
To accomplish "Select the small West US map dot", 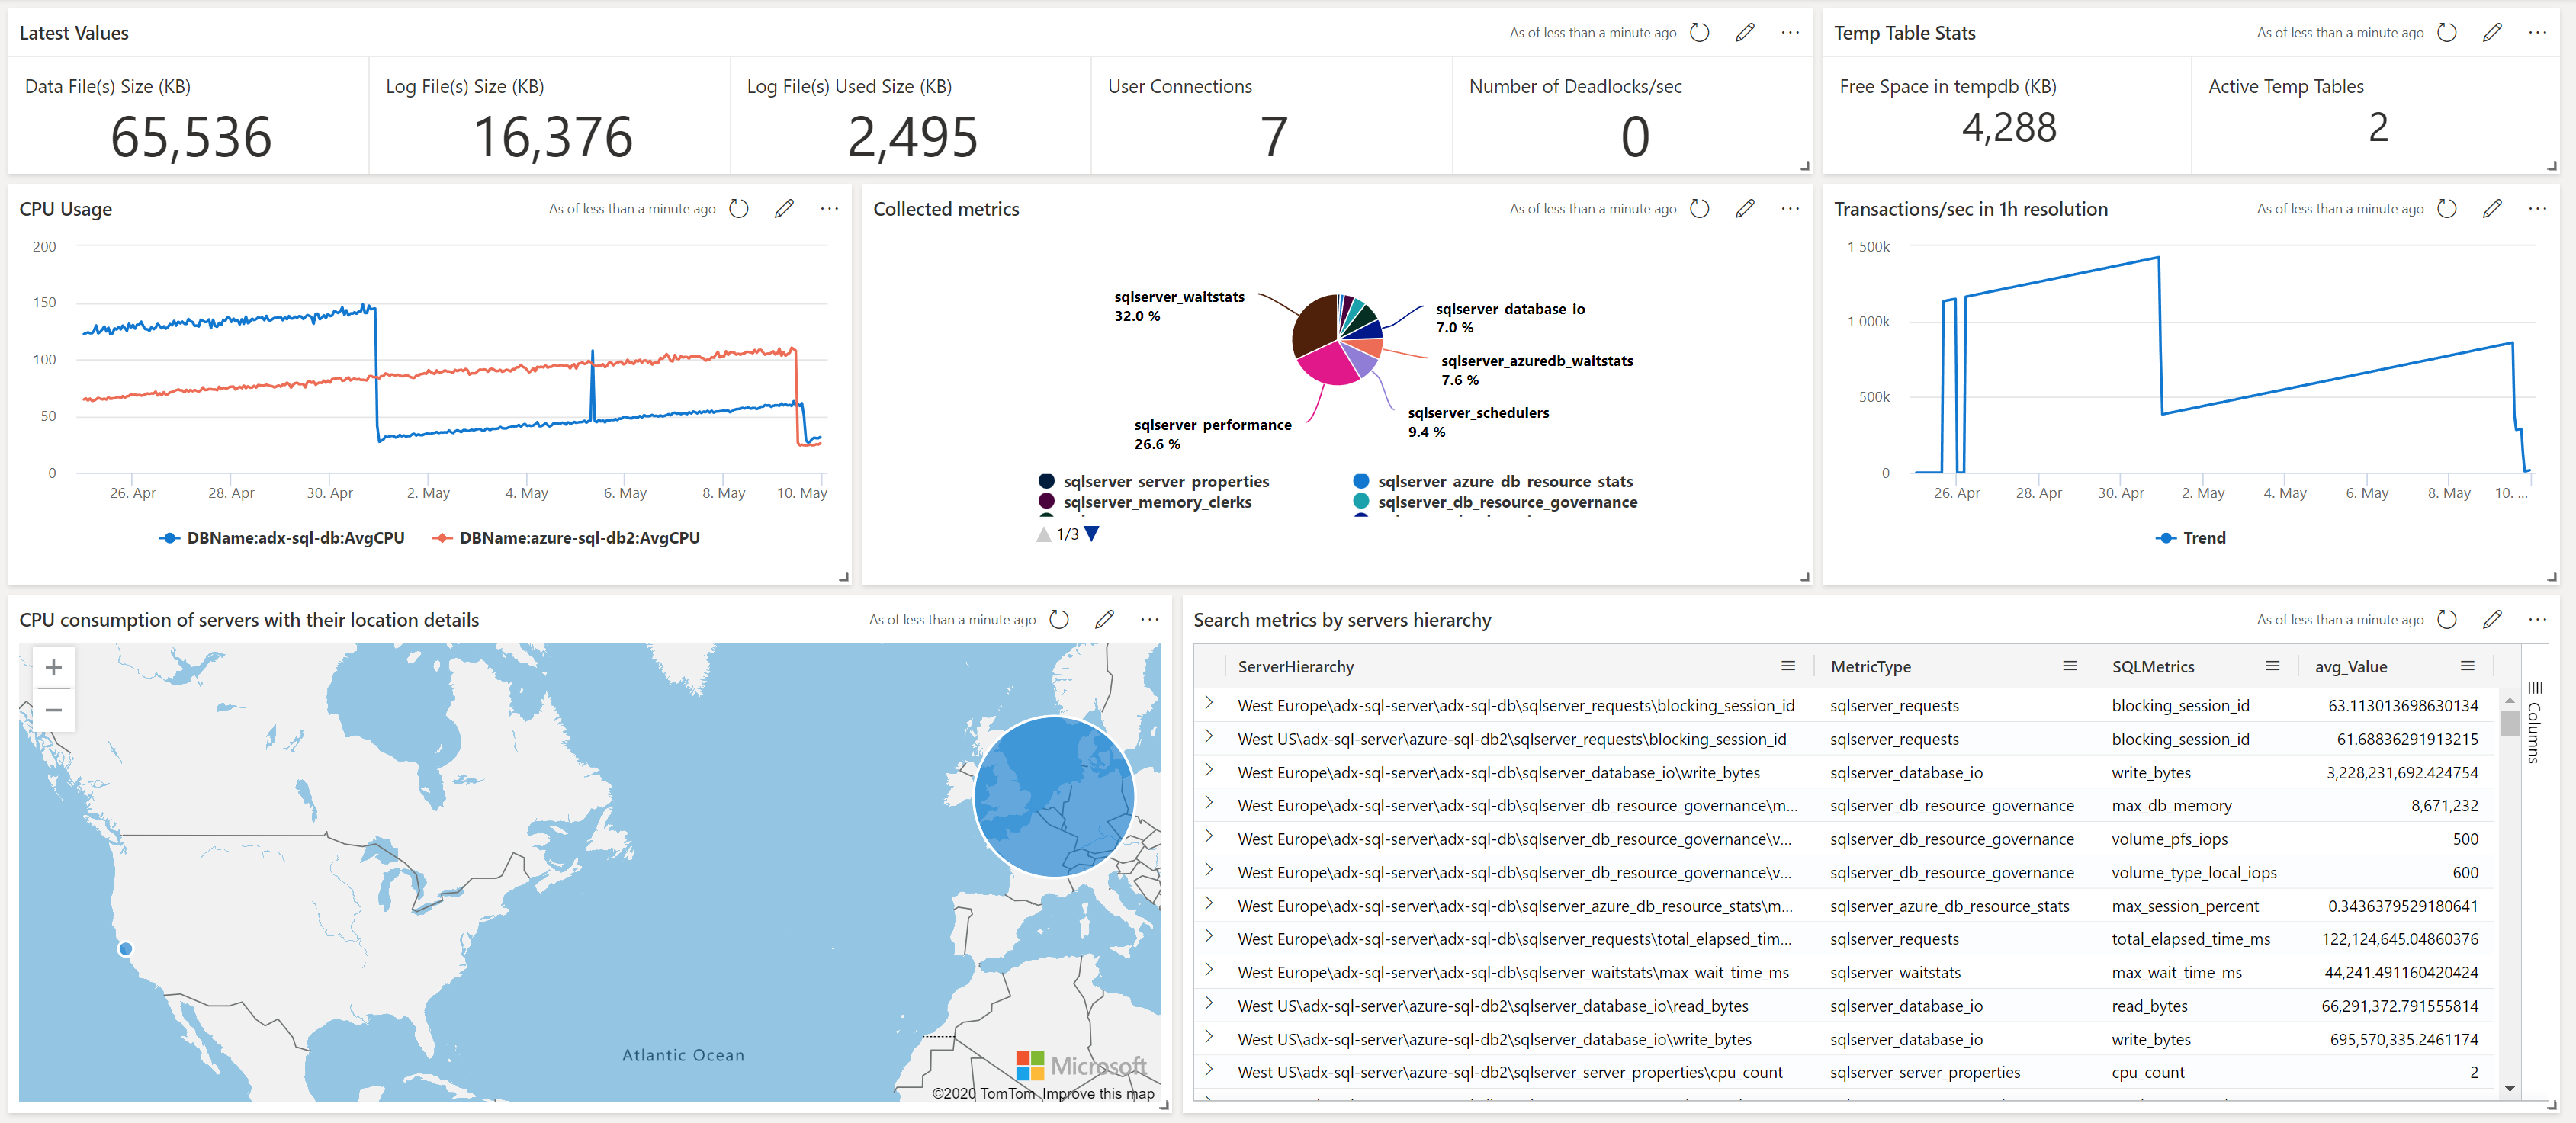I will [x=125, y=949].
